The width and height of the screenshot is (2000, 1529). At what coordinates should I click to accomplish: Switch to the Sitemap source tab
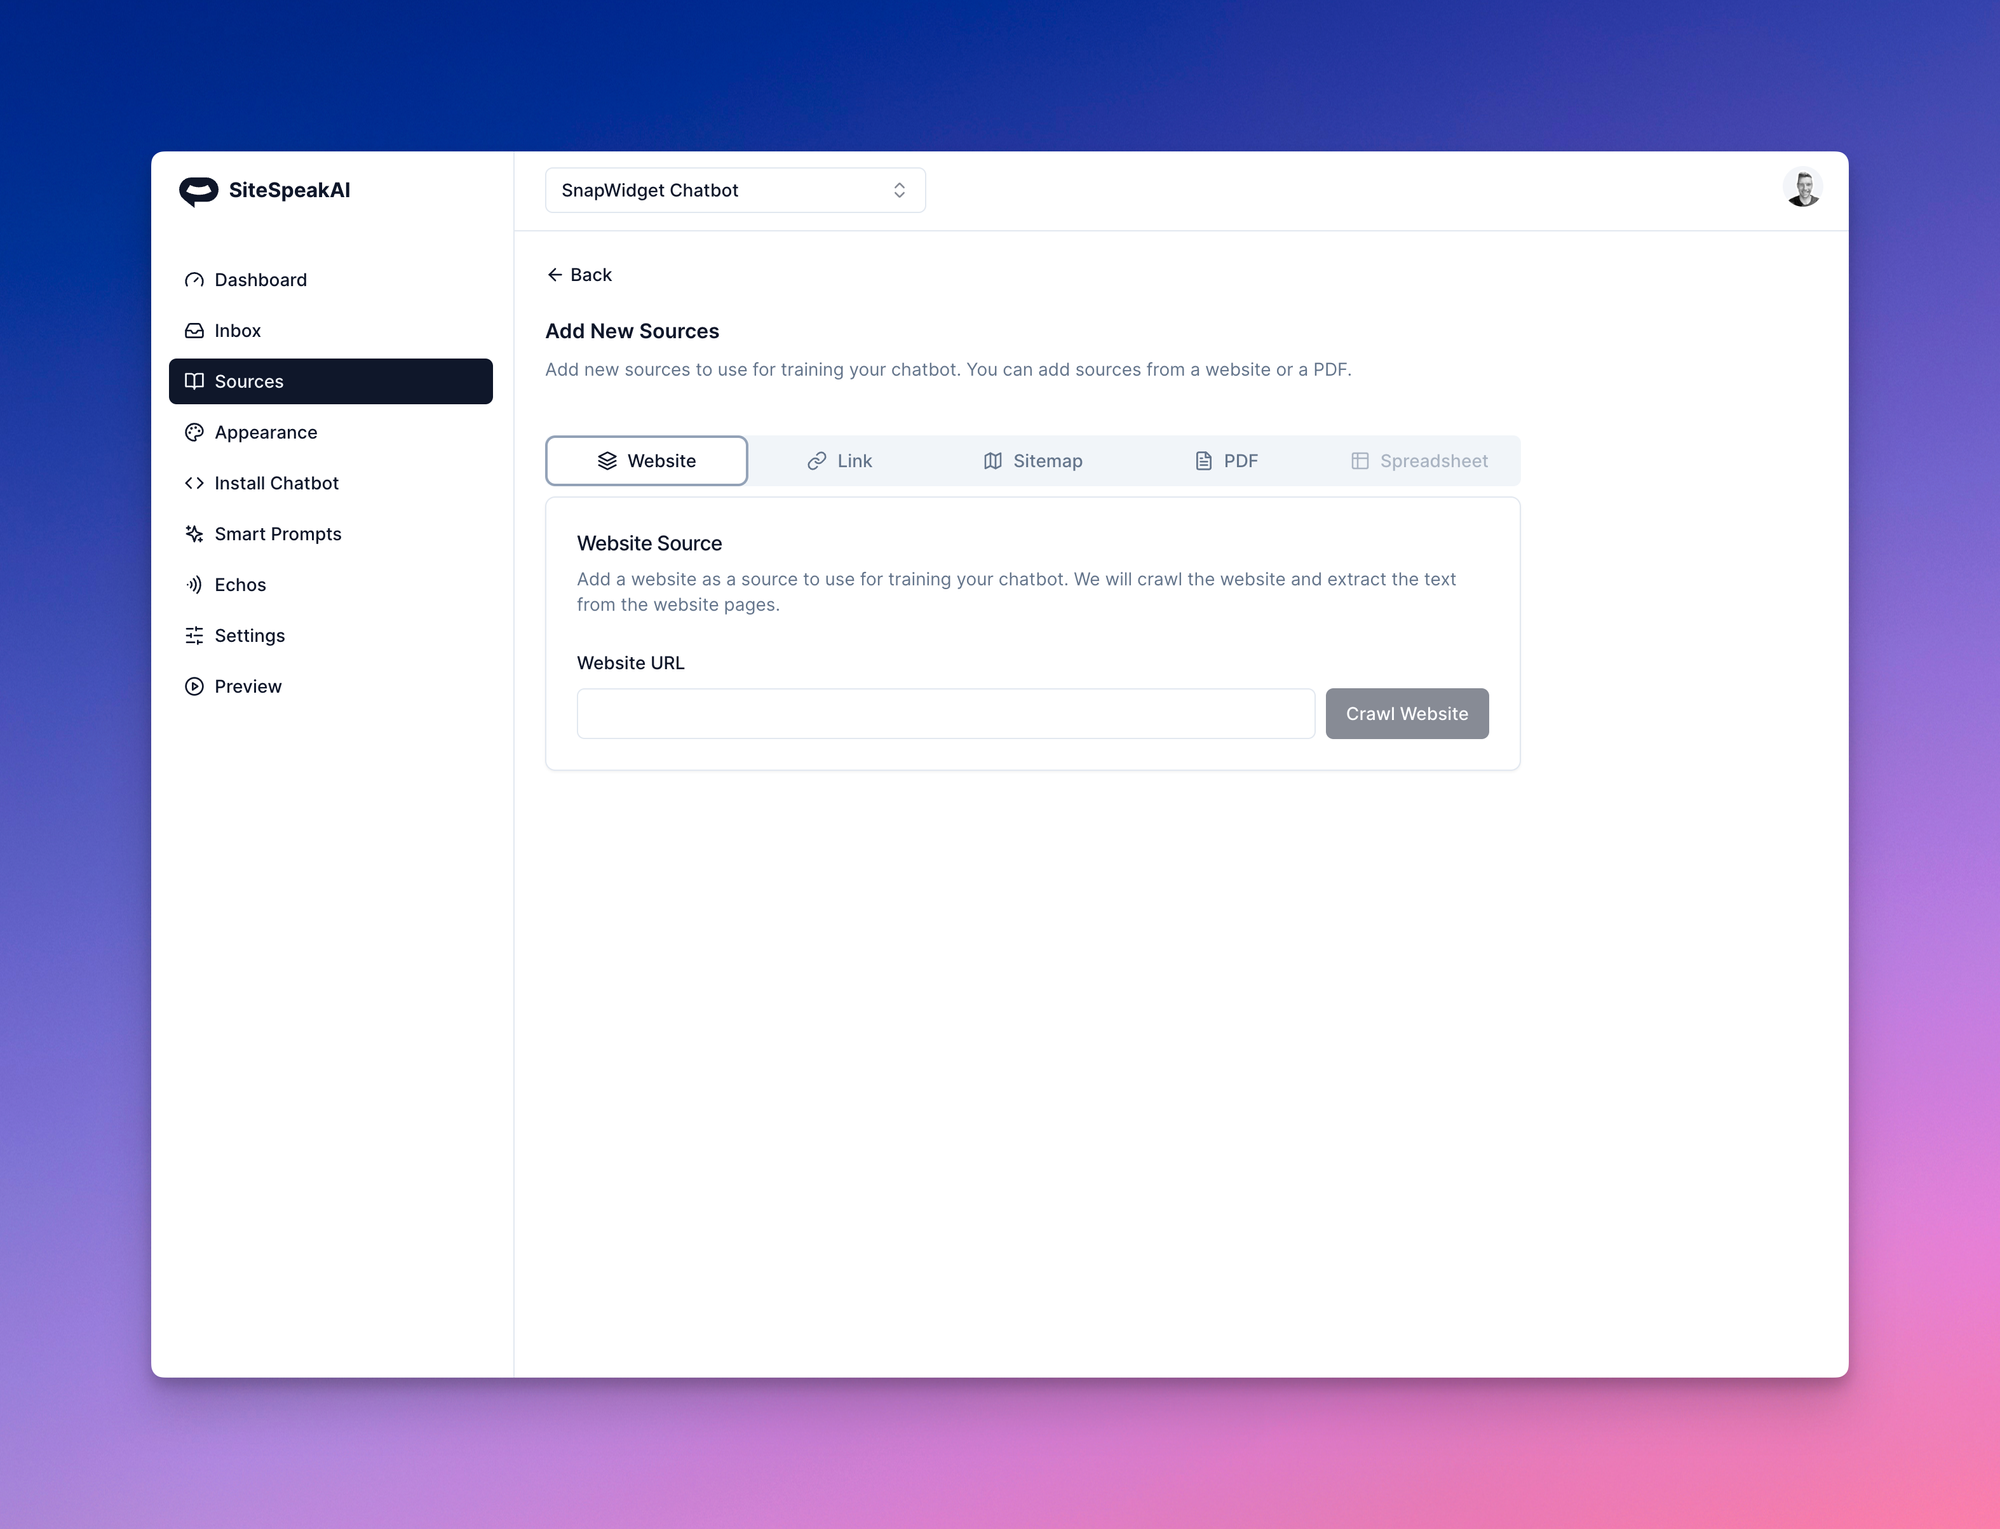pyautogui.click(x=1033, y=461)
